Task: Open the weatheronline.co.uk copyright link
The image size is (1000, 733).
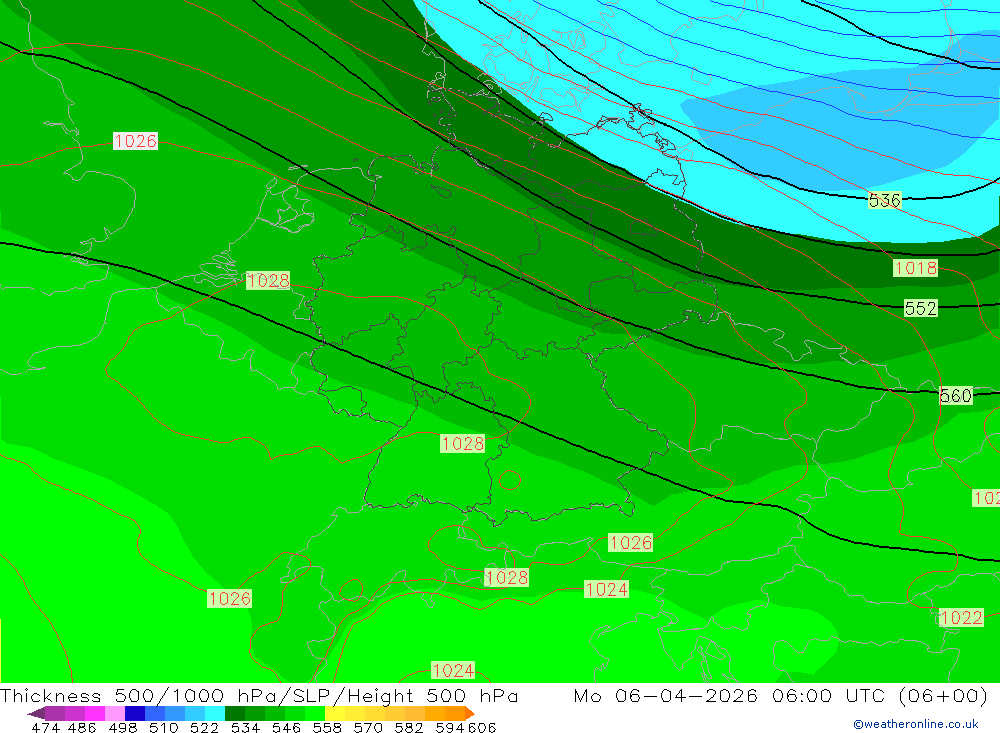Action: [x=916, y=724]
